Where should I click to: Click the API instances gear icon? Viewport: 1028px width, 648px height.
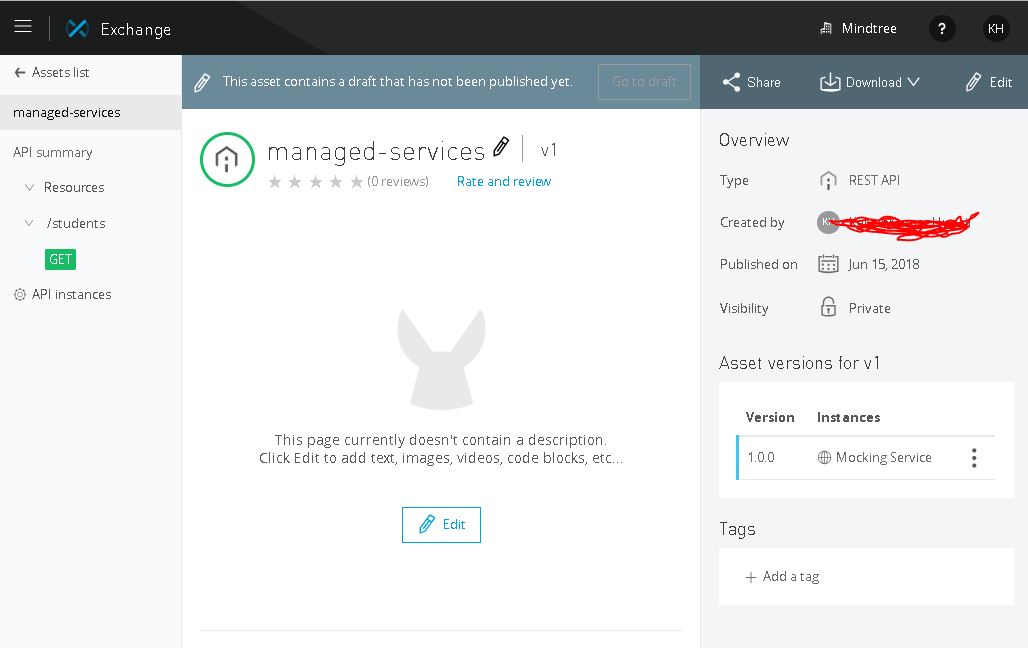point(19,295)
